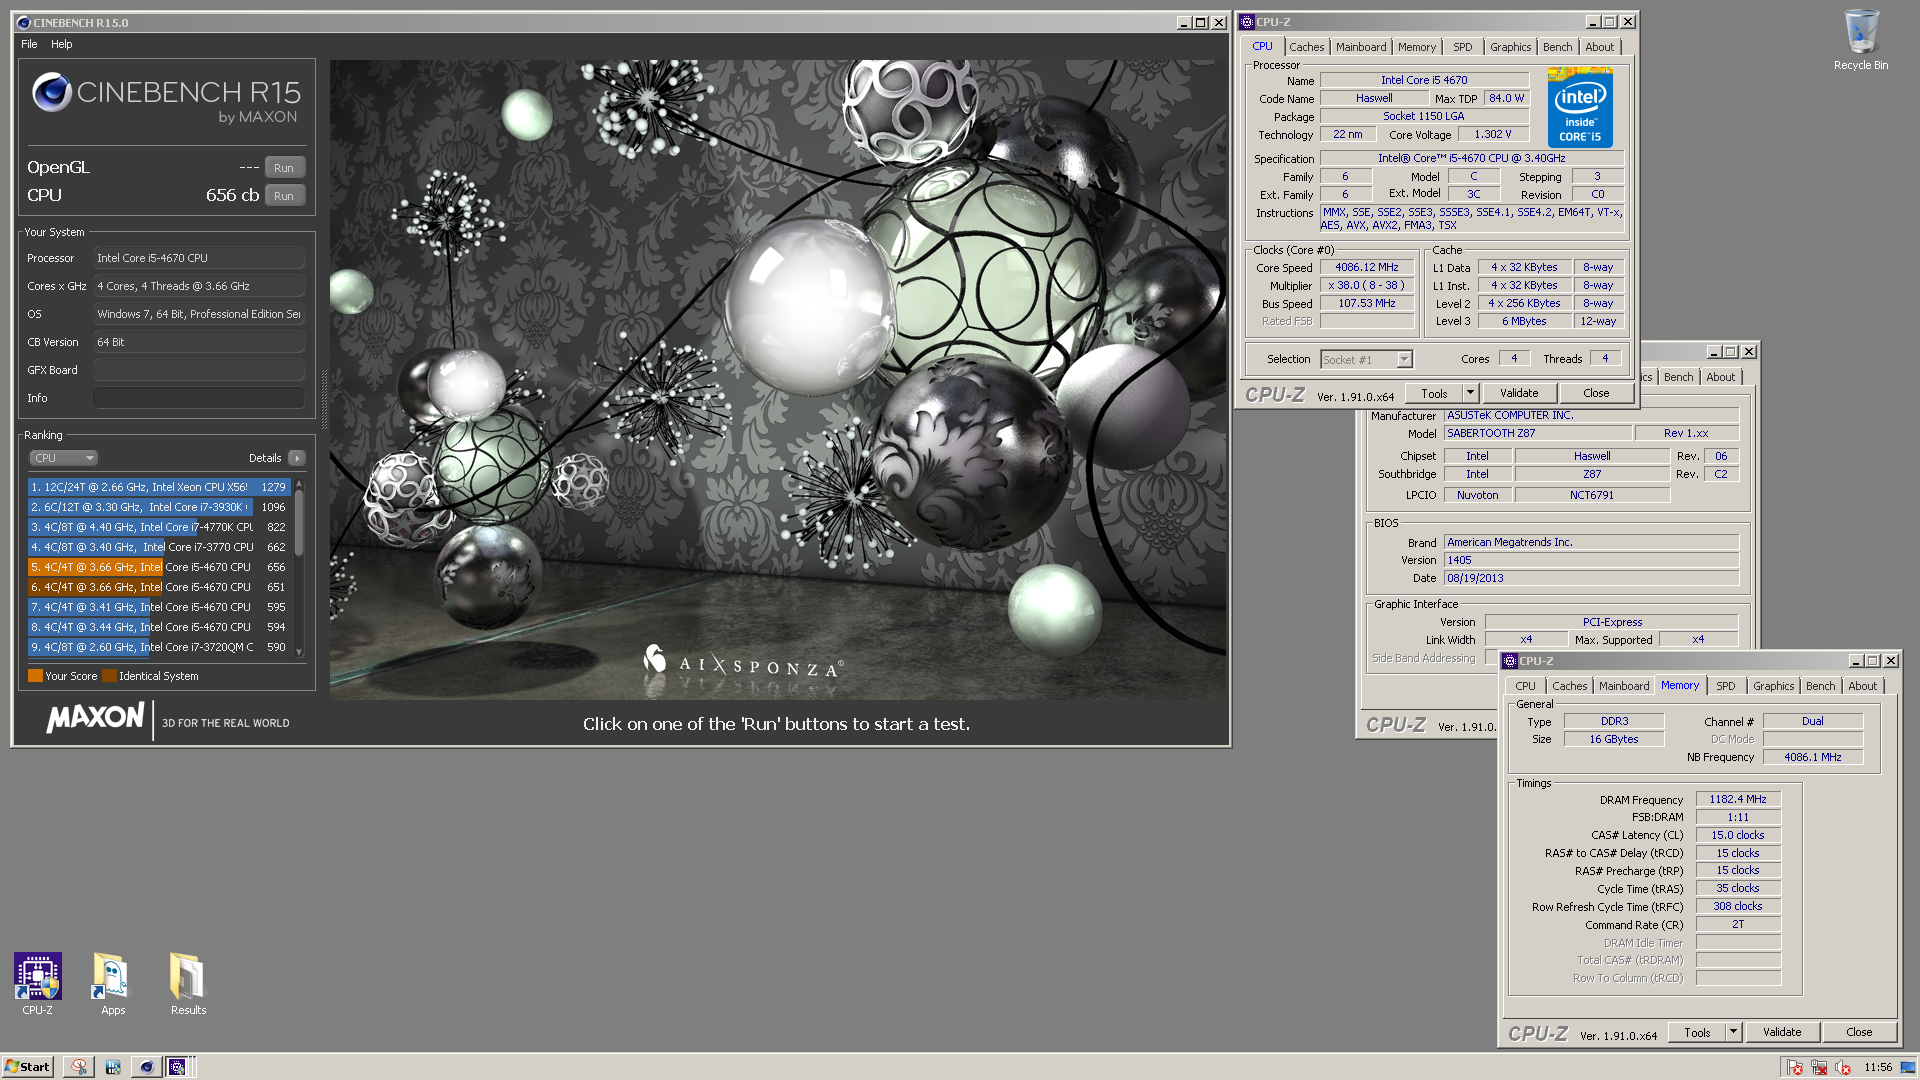Click the Identical System brown swatch
The image size is (1920, 1080).
pyautogui.click(x=109, y=676)
